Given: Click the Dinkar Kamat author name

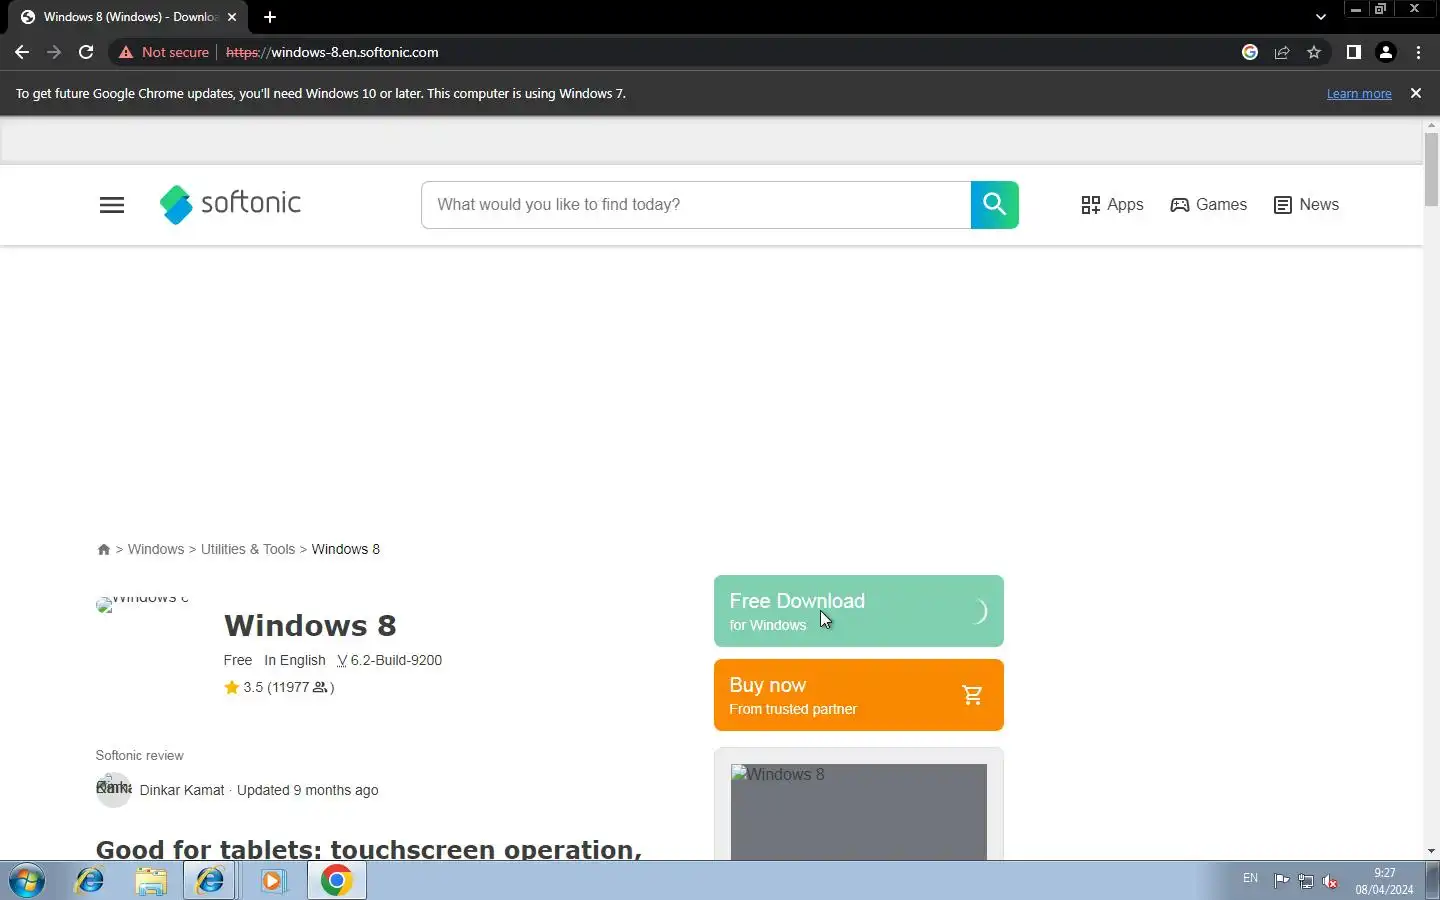Looking at the screenshot, I should click(x=182, y=790).
